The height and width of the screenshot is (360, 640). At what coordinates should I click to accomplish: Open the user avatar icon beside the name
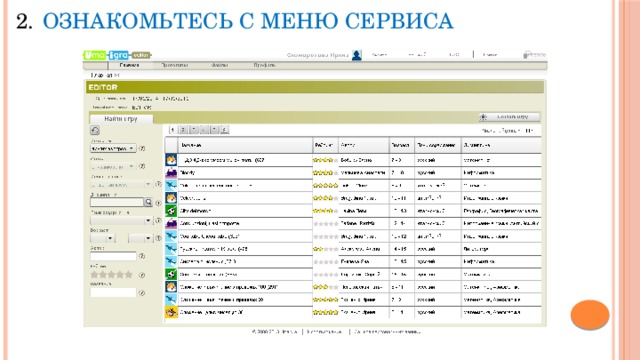click(357, 55)
